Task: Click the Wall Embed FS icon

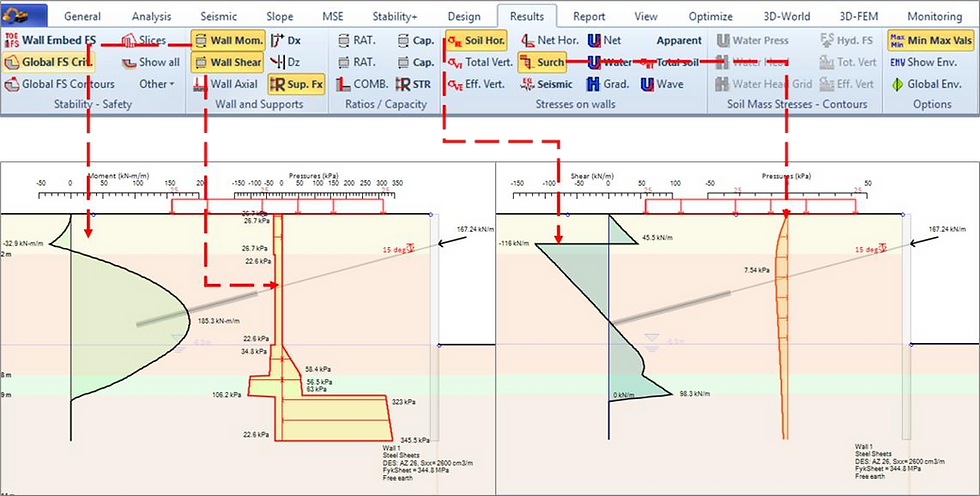Action: (x=12, y=41)
